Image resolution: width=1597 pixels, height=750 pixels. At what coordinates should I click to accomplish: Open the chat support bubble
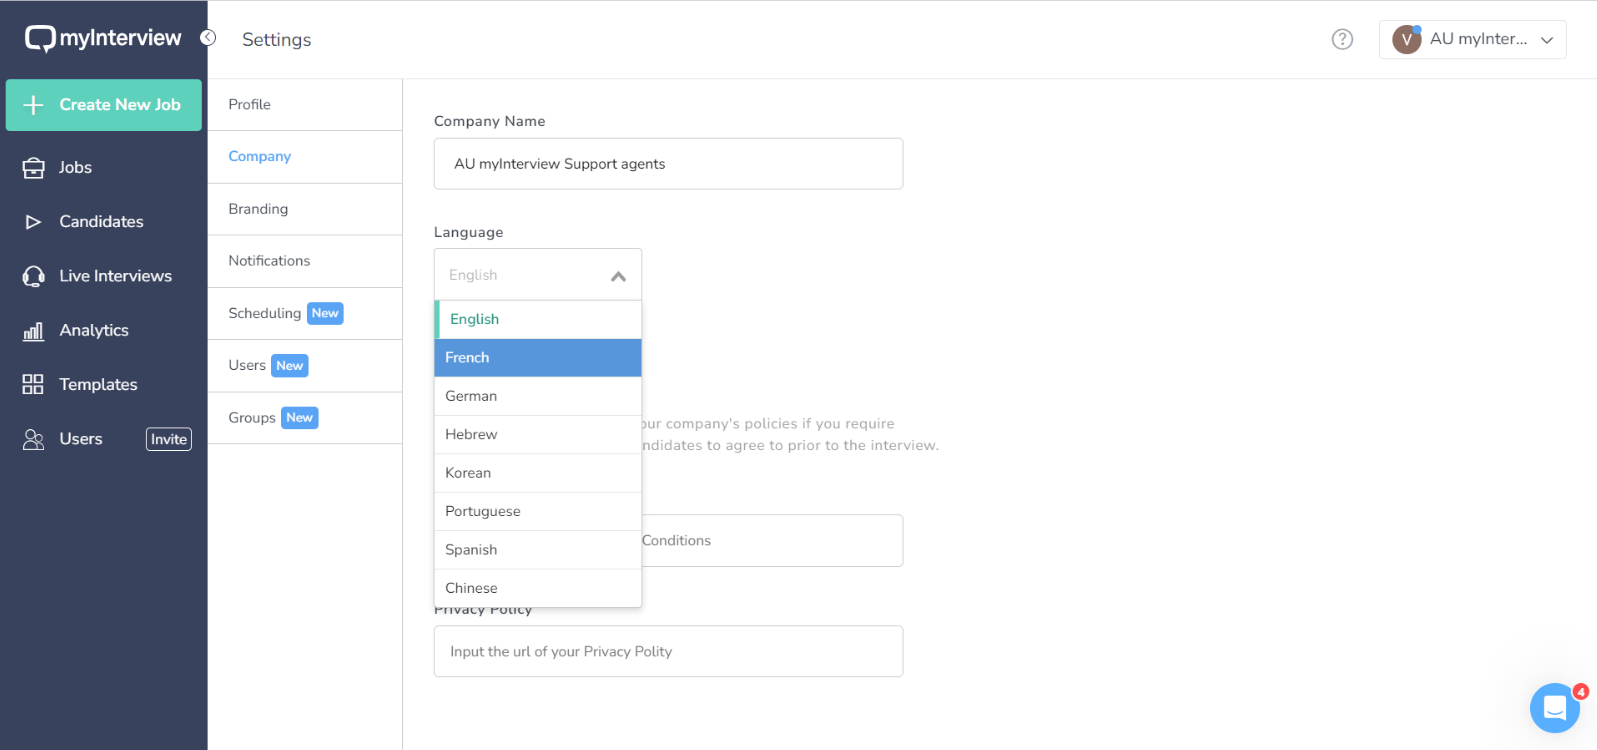pyautogui.click(x=1554, y=708)
